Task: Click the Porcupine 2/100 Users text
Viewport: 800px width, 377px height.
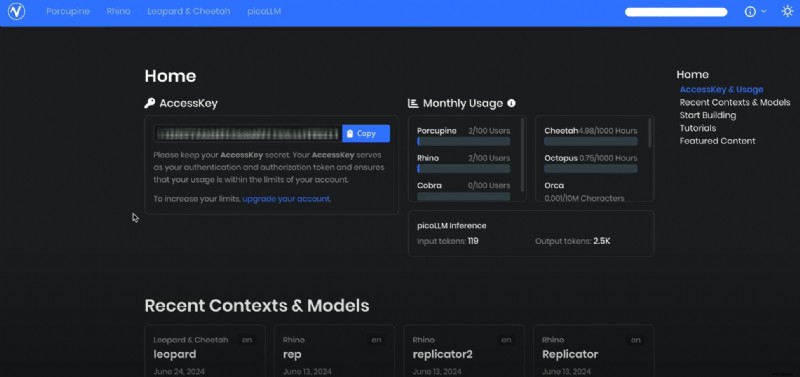Action: click(x=489, y=131)
